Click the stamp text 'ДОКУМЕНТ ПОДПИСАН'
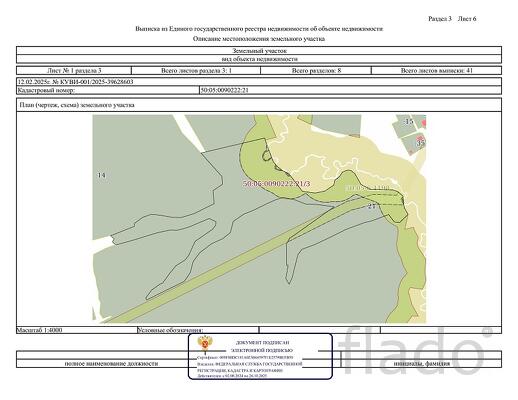 click(263, 343)
